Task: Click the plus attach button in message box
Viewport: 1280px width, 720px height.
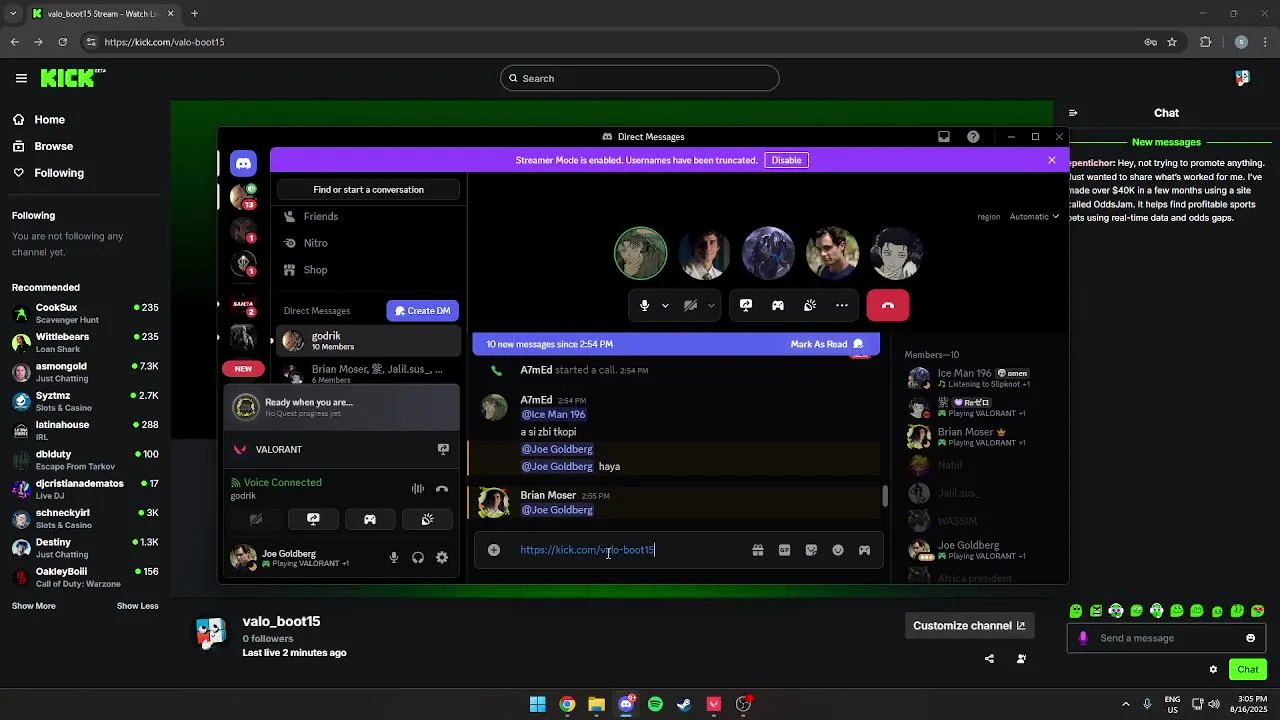Action: (494, 550)
